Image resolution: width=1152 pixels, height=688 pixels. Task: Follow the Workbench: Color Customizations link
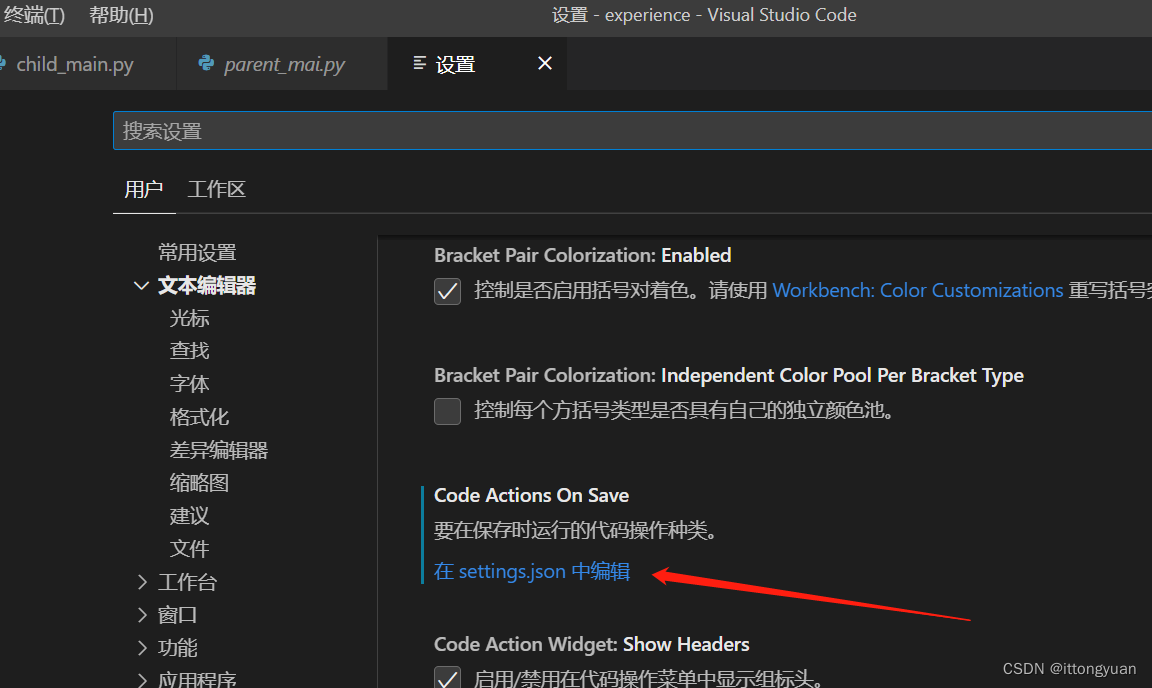coord(917,291)
